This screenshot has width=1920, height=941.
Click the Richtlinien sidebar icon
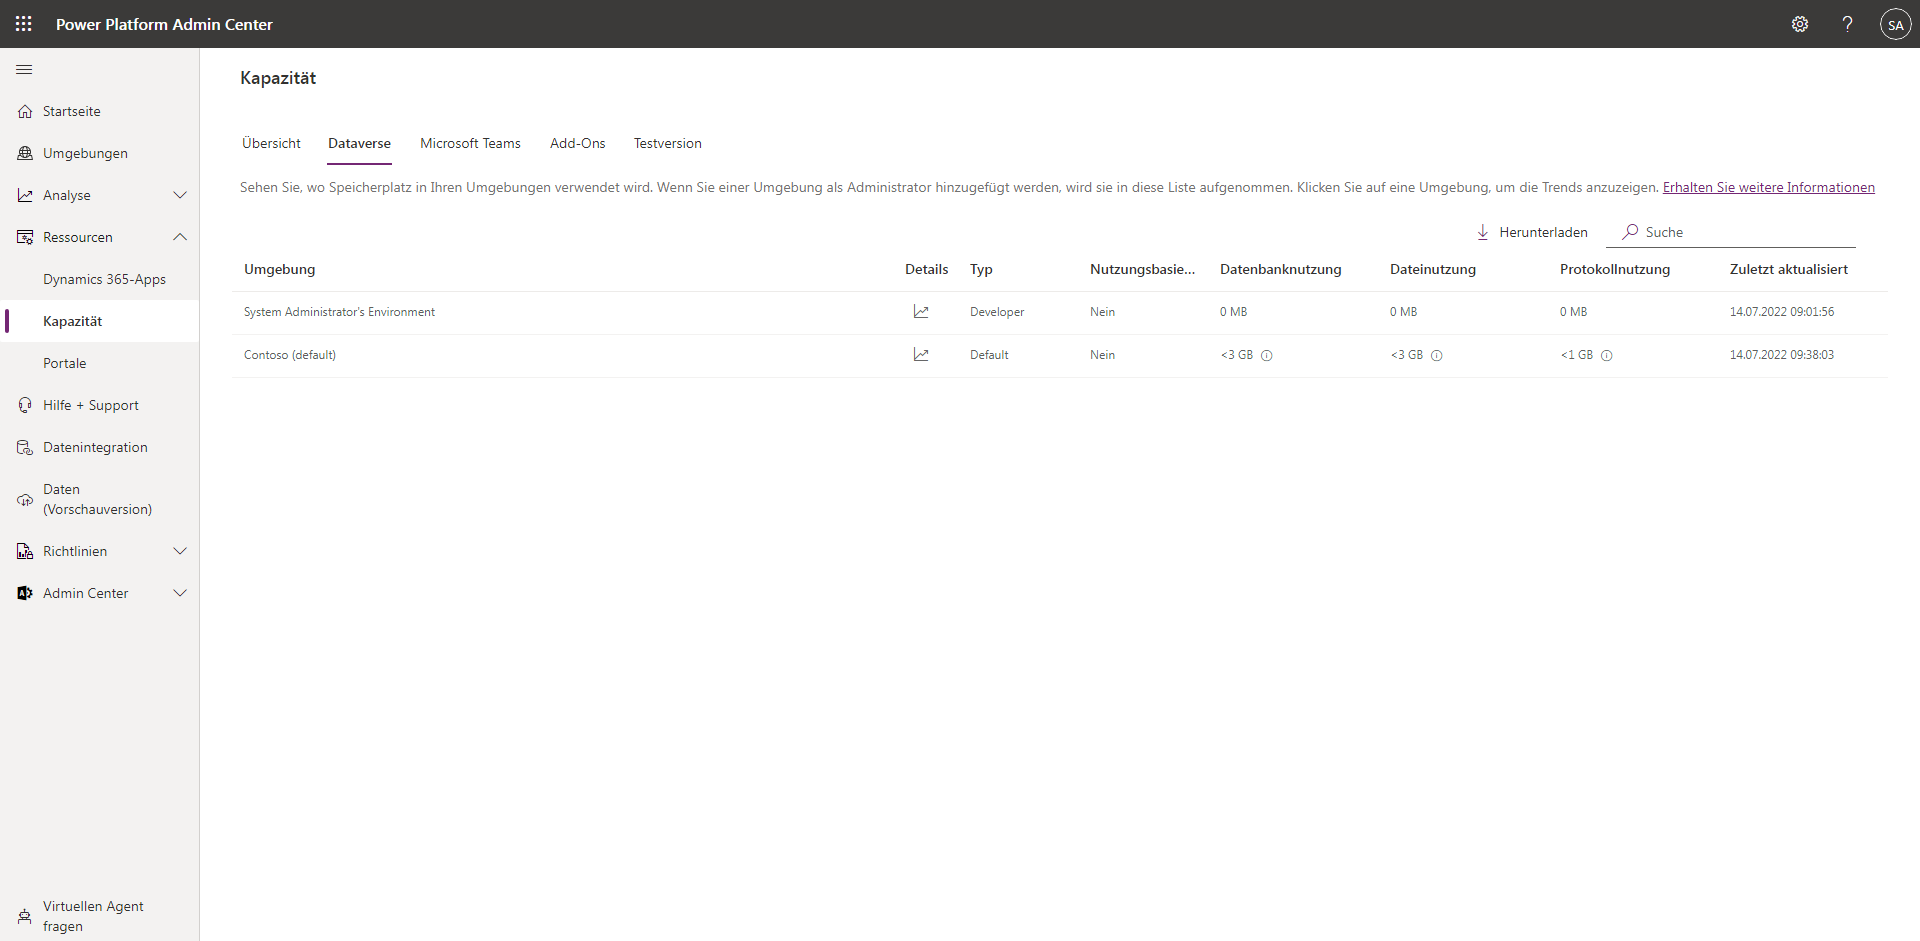(25, 551)
